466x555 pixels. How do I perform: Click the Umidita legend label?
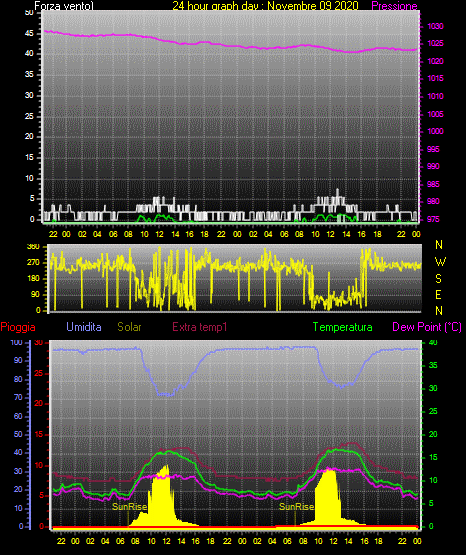click(x=84, y=327)
